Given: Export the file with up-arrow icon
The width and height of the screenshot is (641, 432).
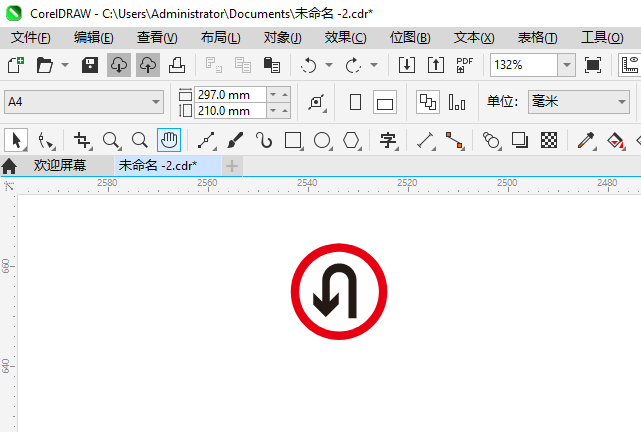Looking at the screenshot, I should coord(436,65).
